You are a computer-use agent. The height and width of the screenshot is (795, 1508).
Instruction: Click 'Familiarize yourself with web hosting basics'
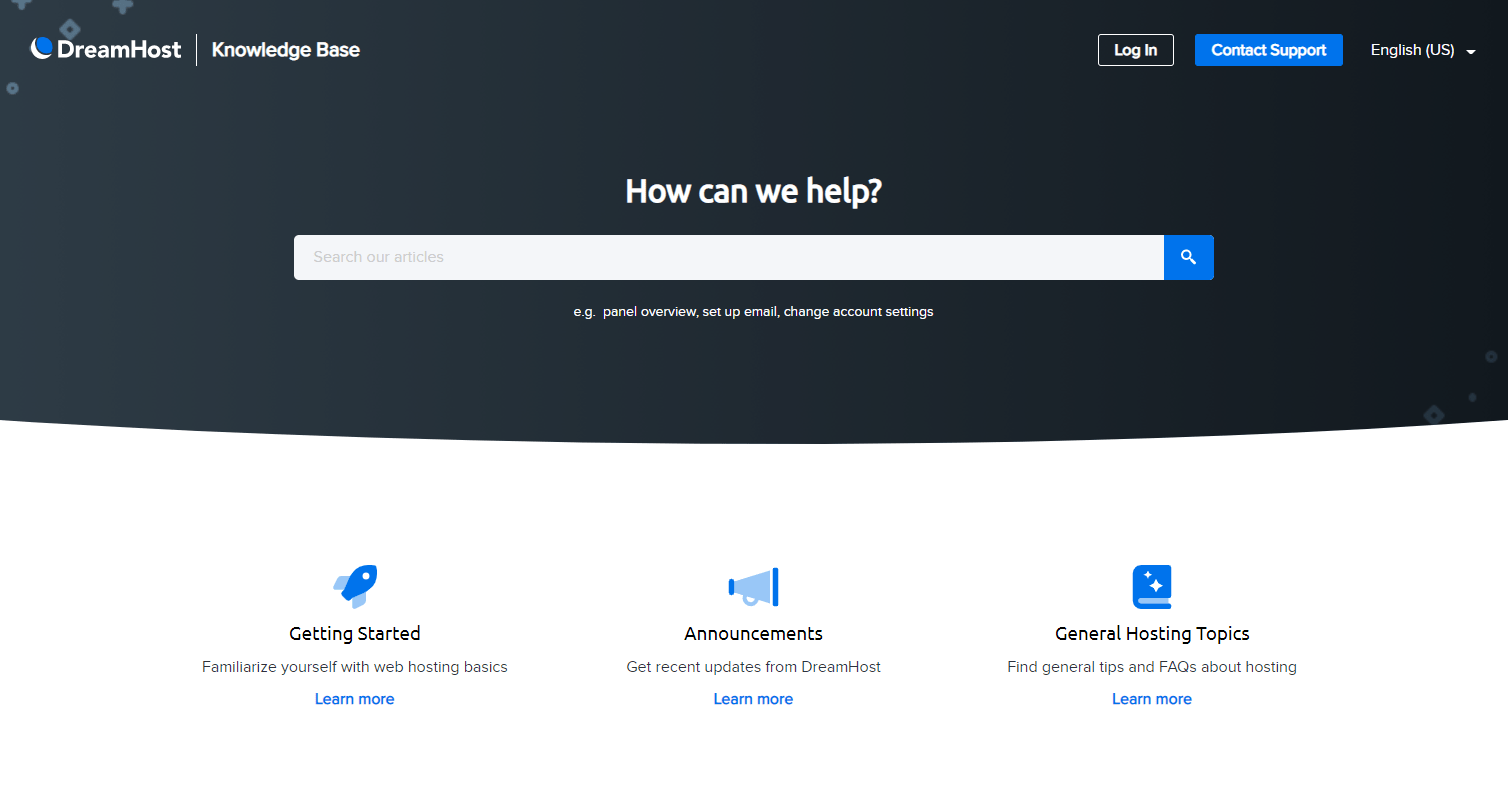pos(355,667)
